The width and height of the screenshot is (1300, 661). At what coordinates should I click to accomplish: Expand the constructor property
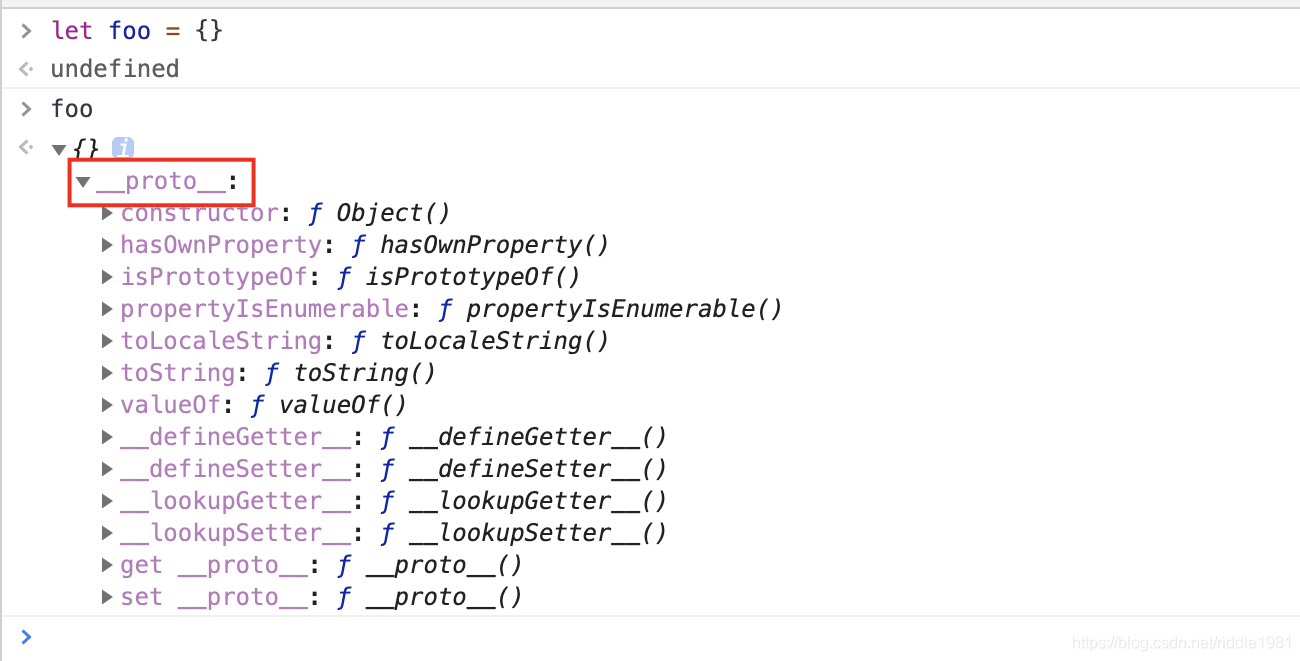(108, 213)
